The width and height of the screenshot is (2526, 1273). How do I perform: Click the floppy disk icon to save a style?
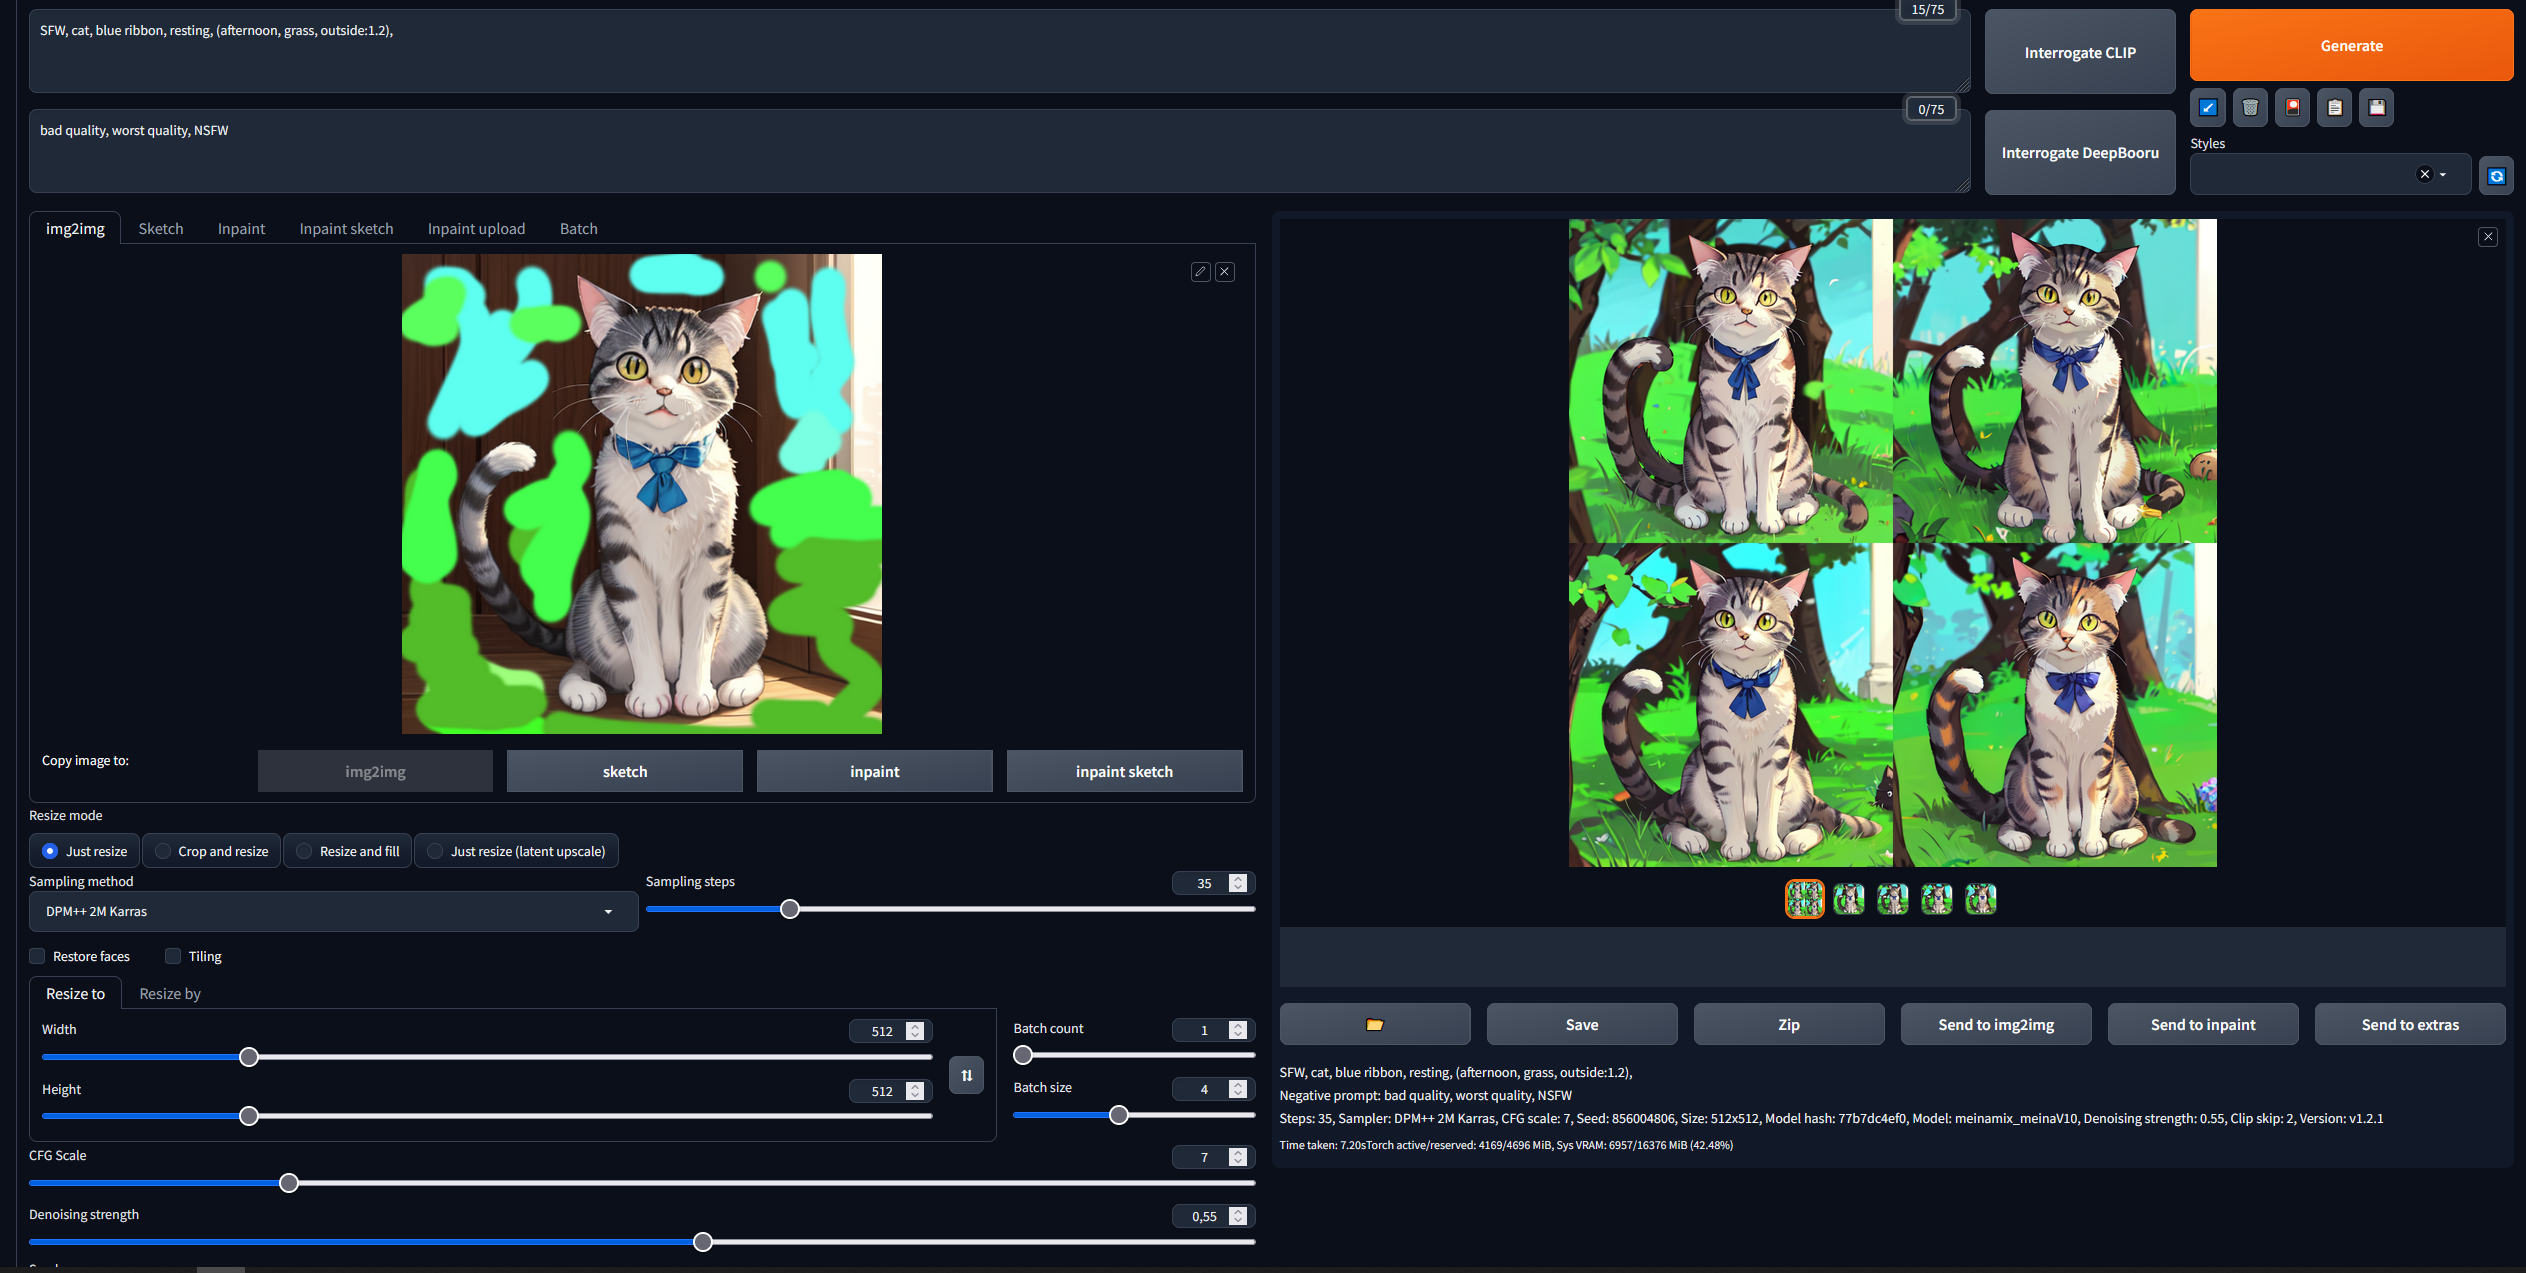2377,107
